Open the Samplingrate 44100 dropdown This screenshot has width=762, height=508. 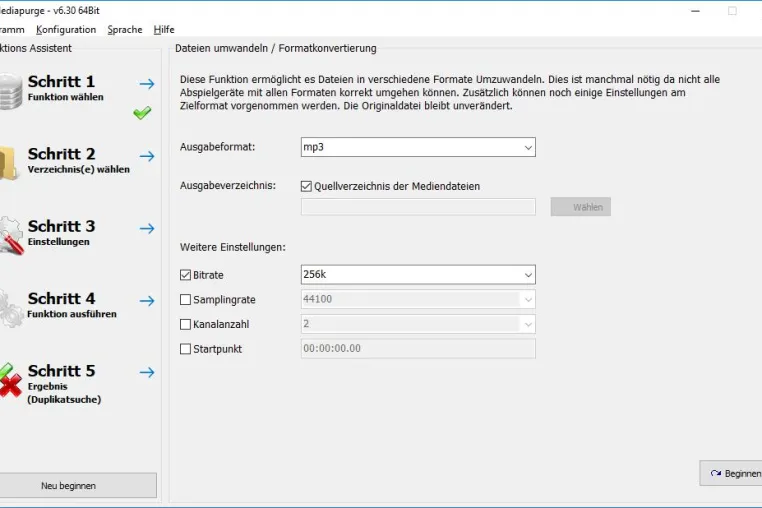pyautogui.click(x=418, y=299)
